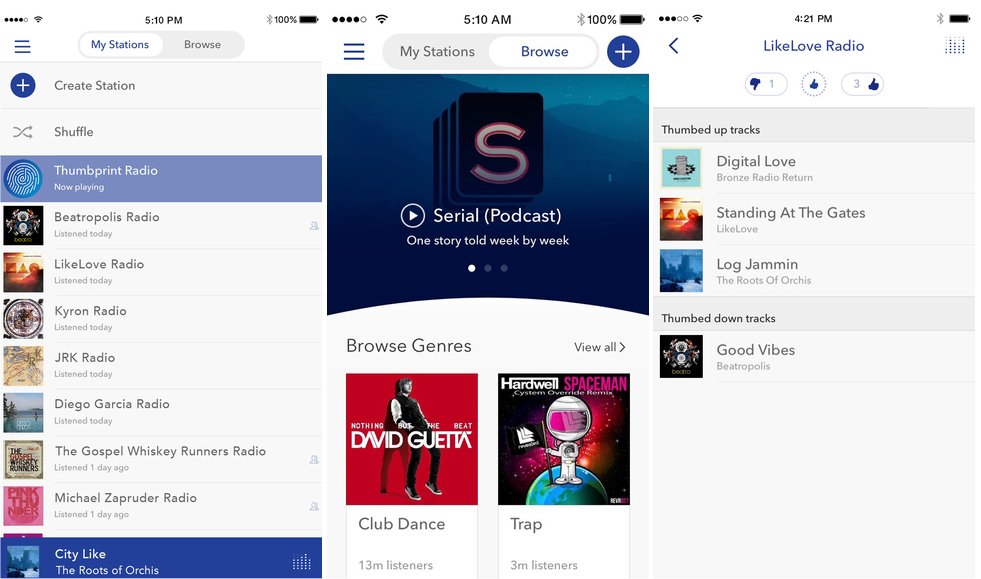Viewport: 981px width, 579px height.
Task: Open the Digital Love thumbed up track
Action: 756,167
